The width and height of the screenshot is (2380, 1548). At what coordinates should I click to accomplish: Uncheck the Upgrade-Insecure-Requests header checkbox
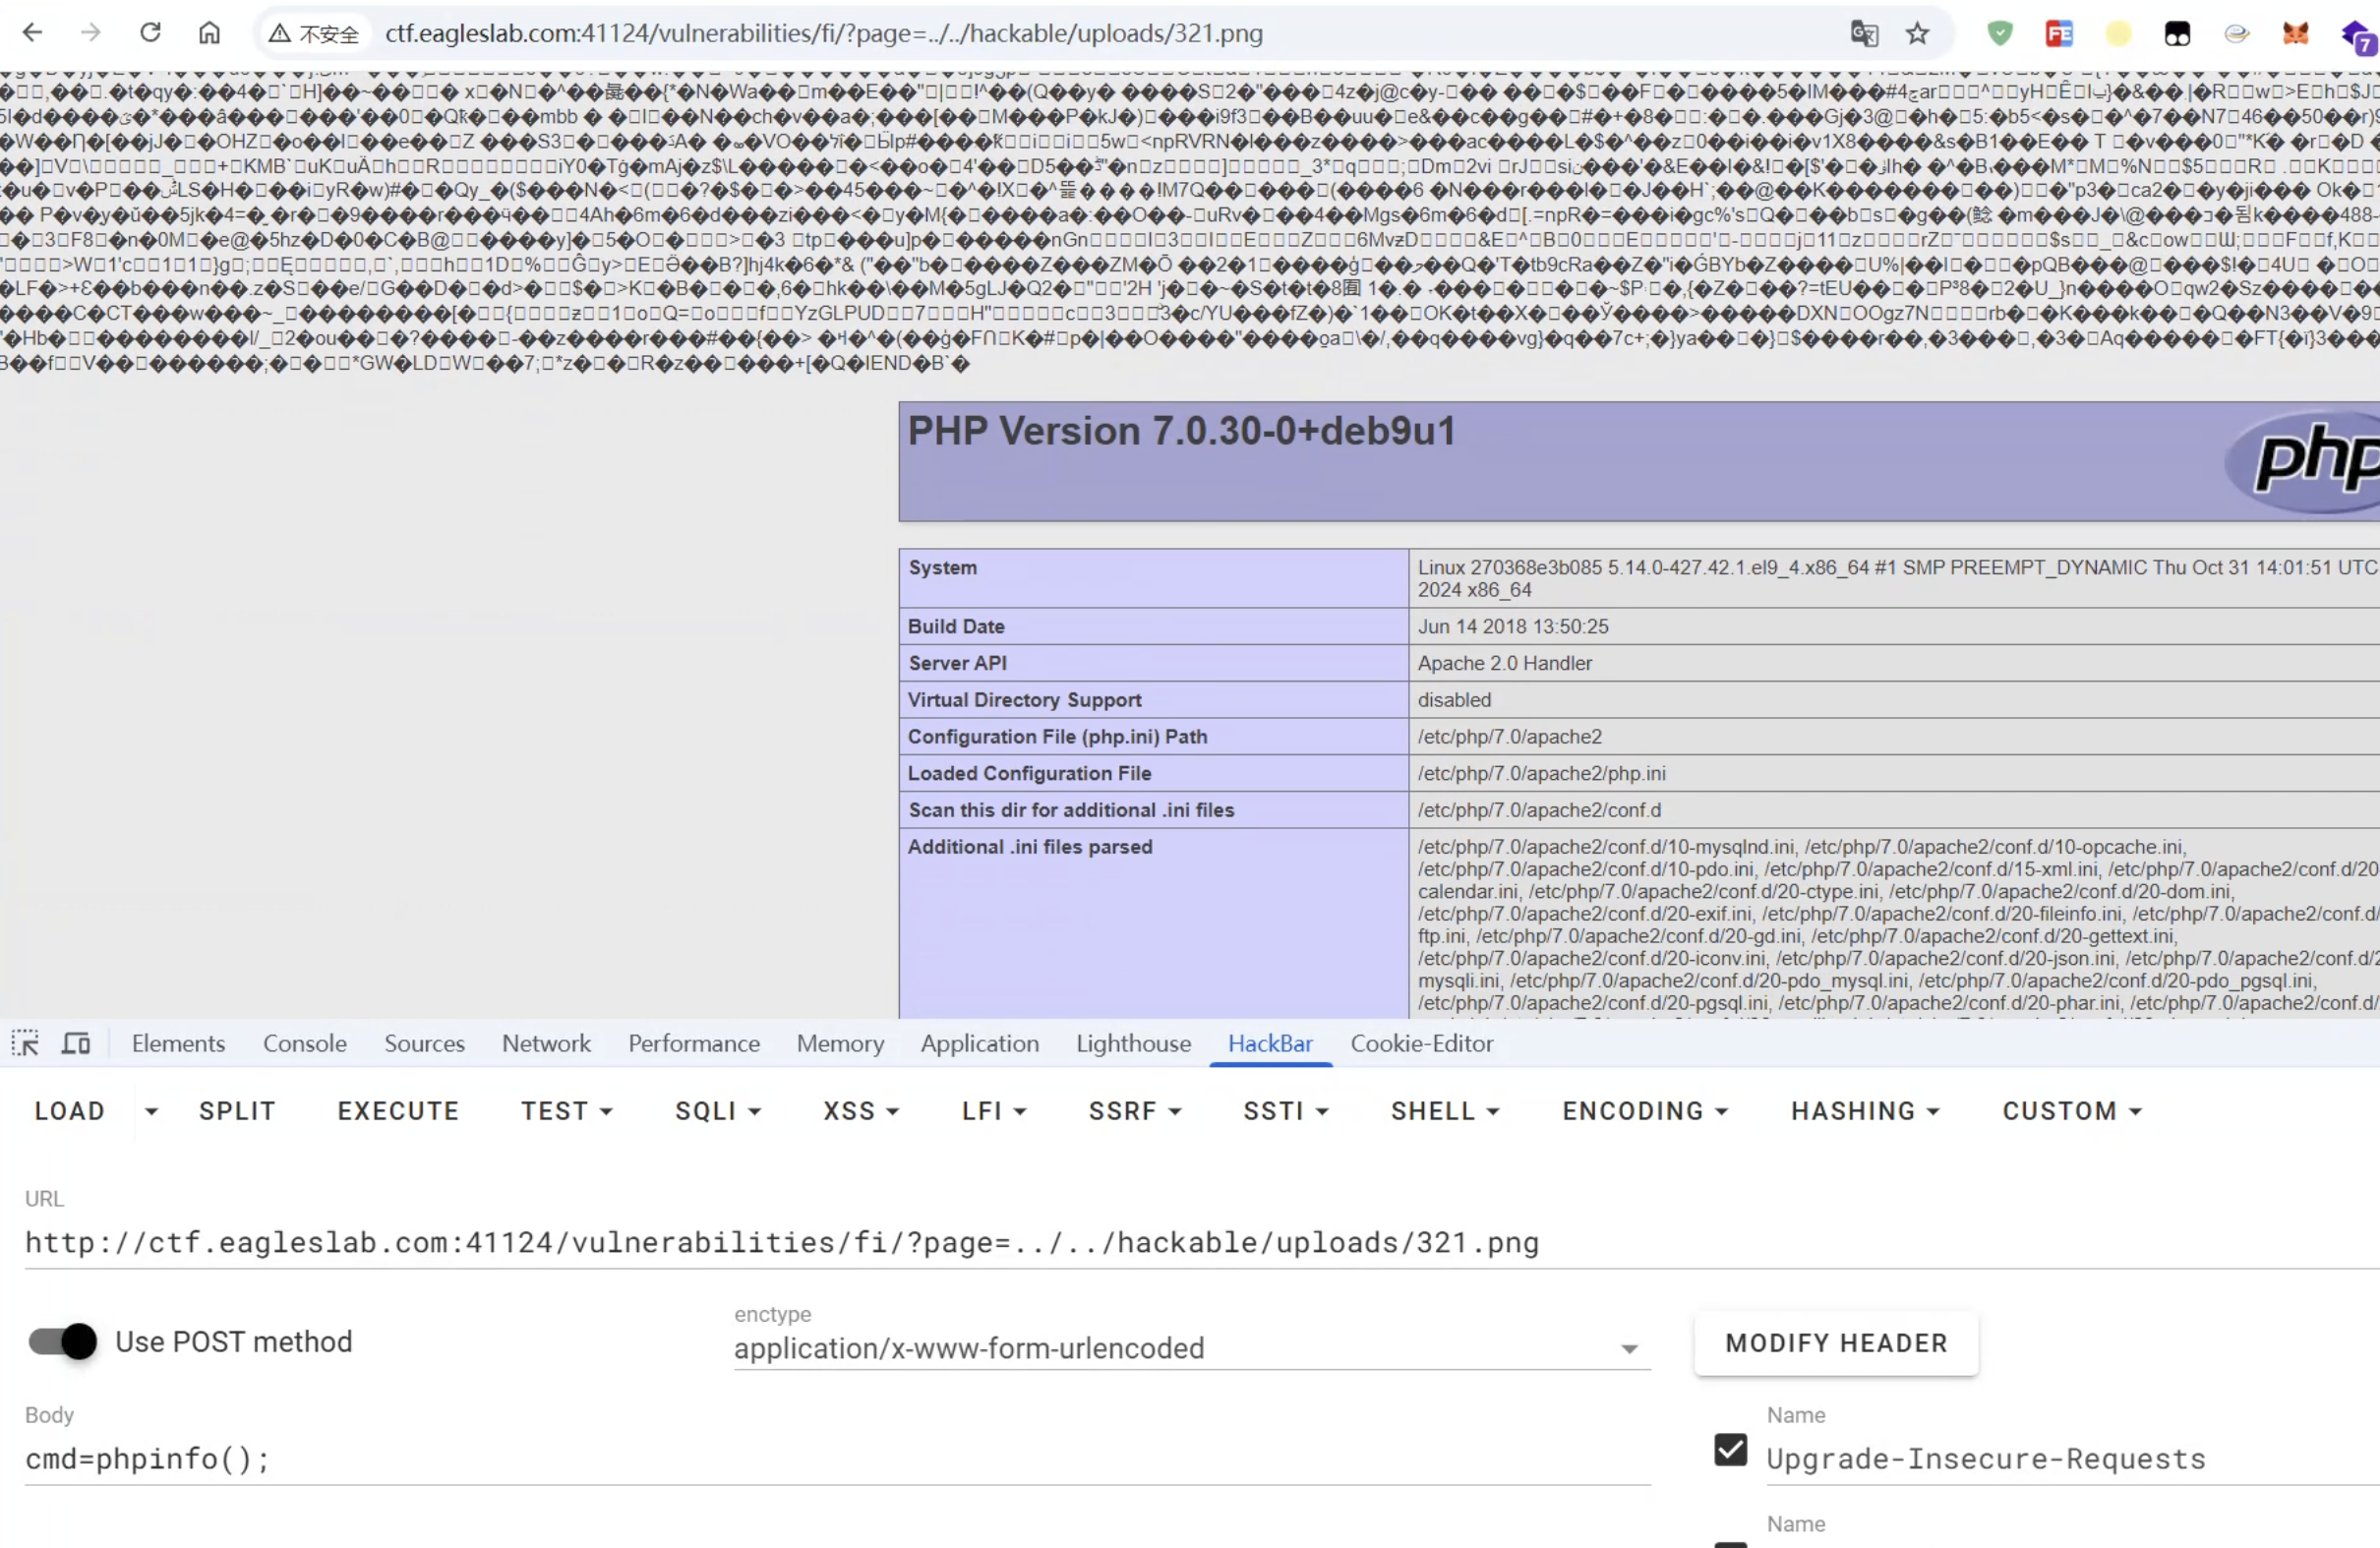coord(1731,1450)
